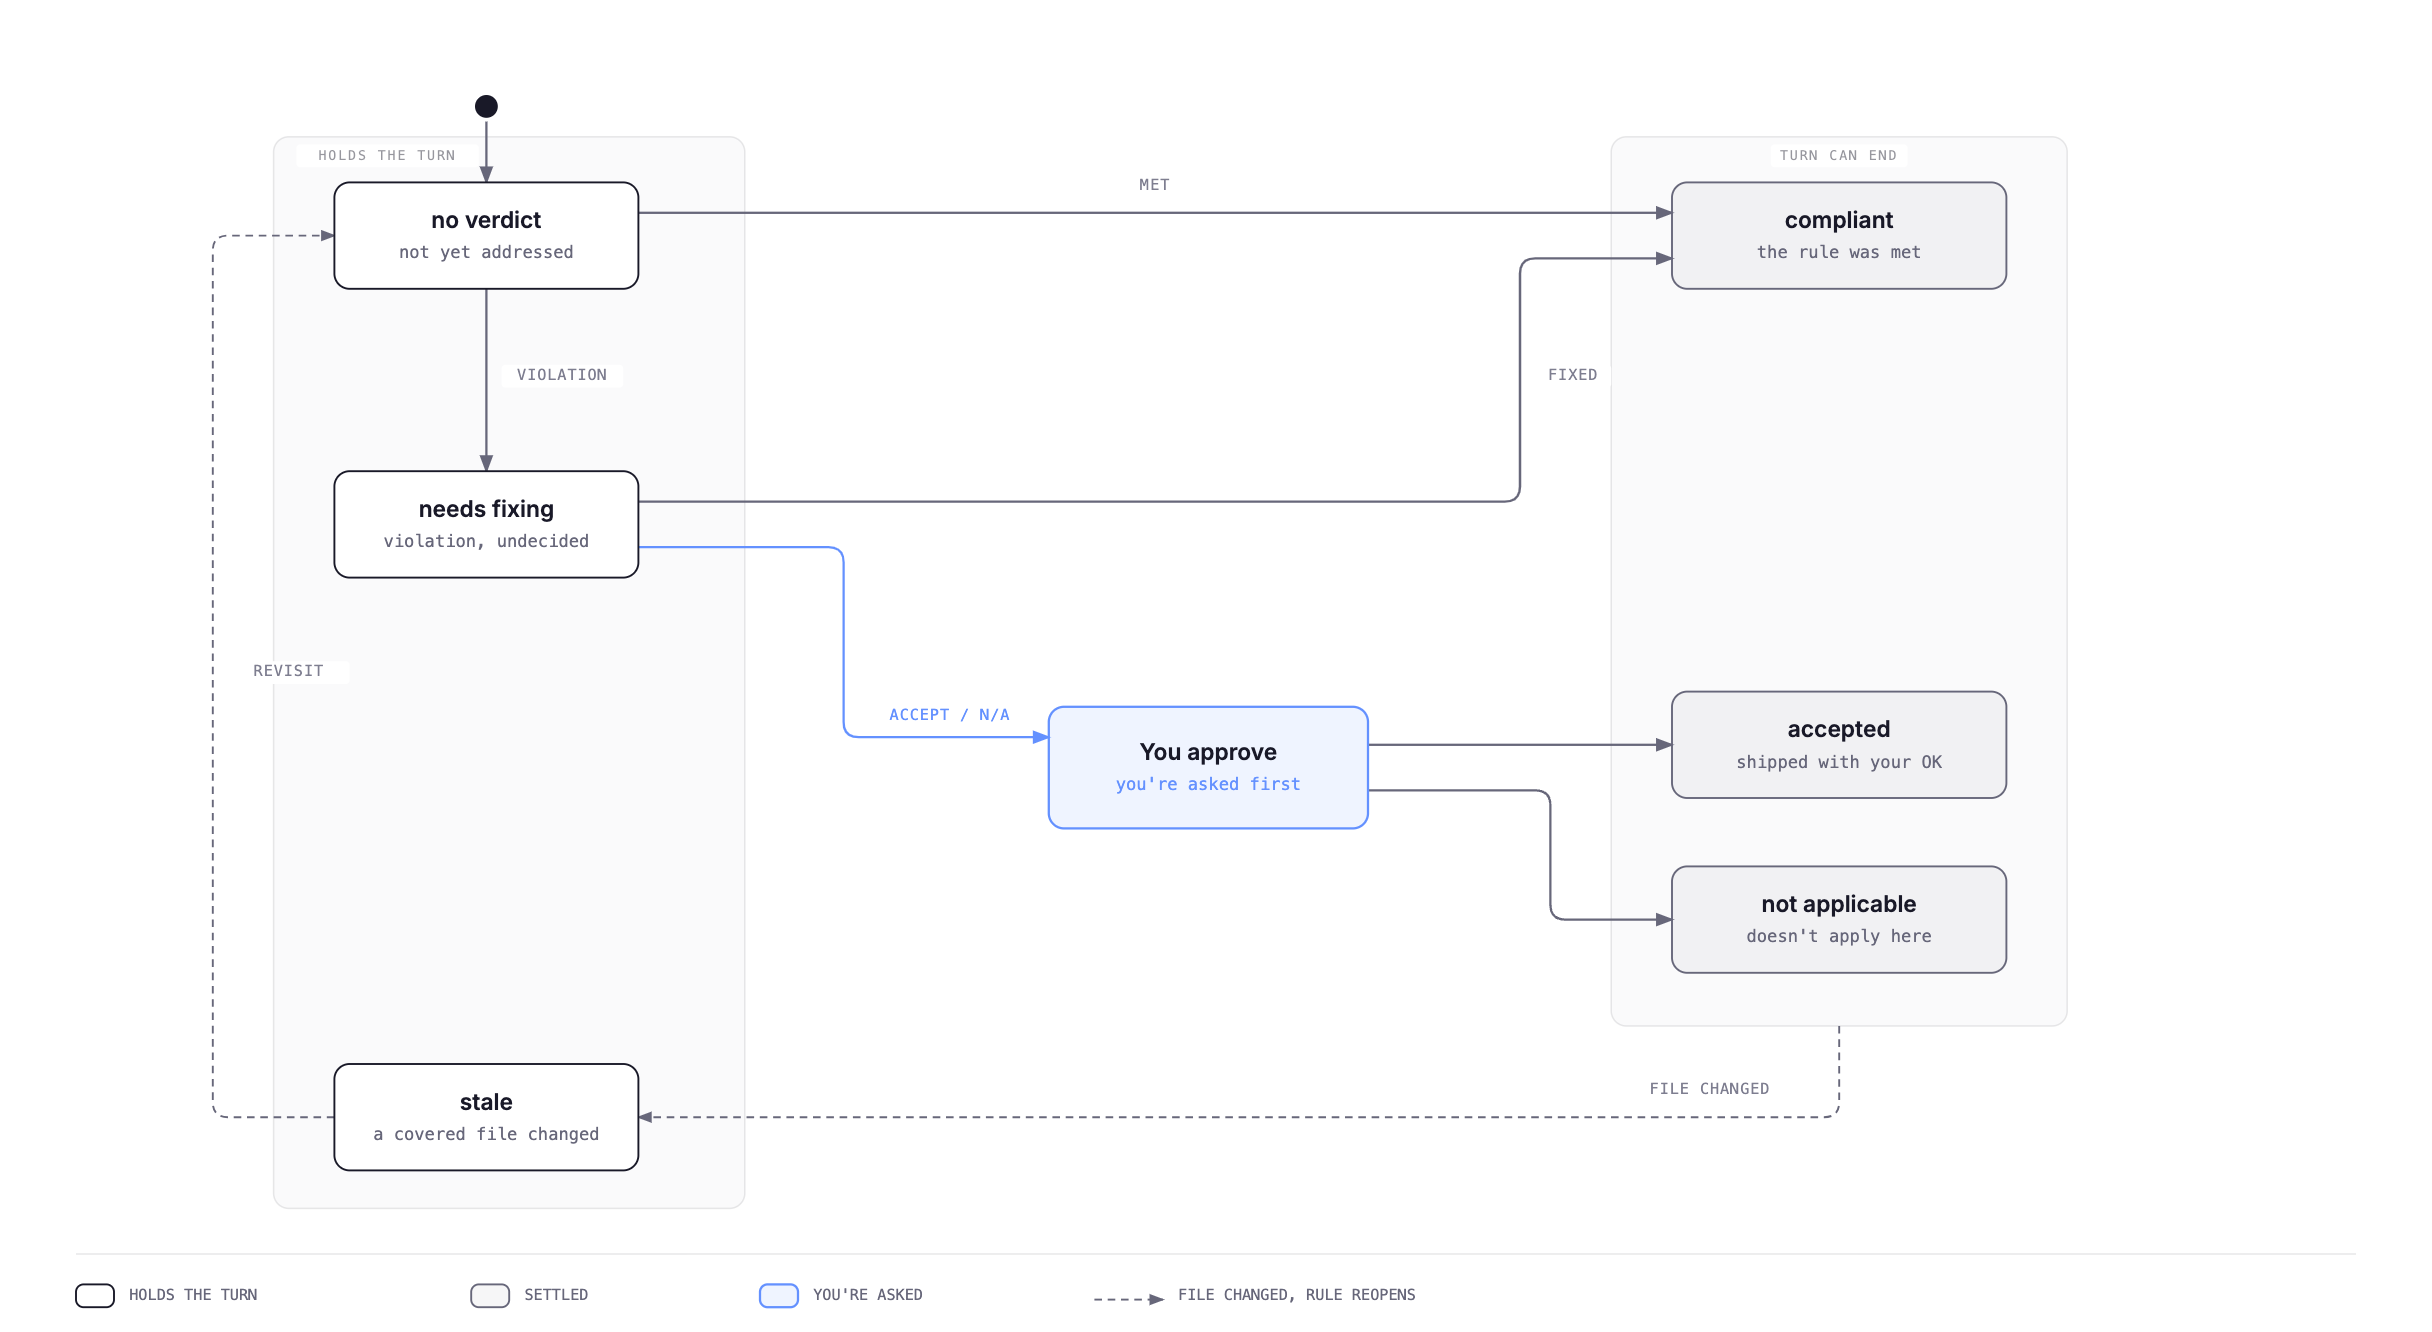Select the 'not applicable' state node
Viewport: 2432px width, 1332px height.
coord(1838,920)
